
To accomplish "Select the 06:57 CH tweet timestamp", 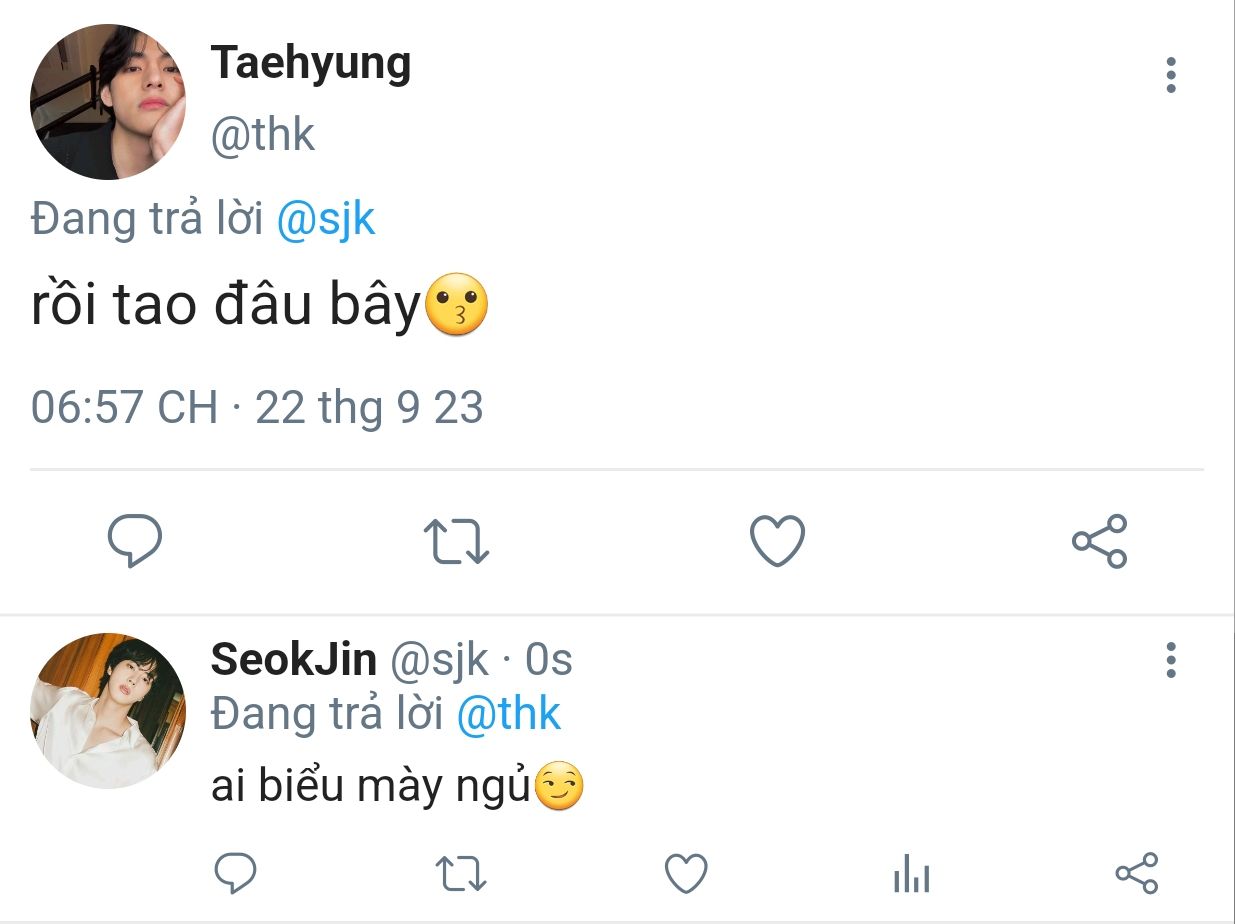I will pos(124,408).
